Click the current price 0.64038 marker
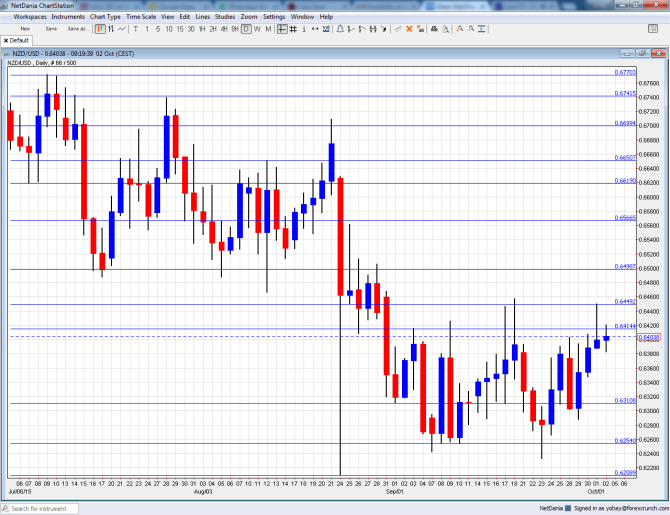This screenshot has height=515, width=670. pyautogui.click(x=649, y=337)
